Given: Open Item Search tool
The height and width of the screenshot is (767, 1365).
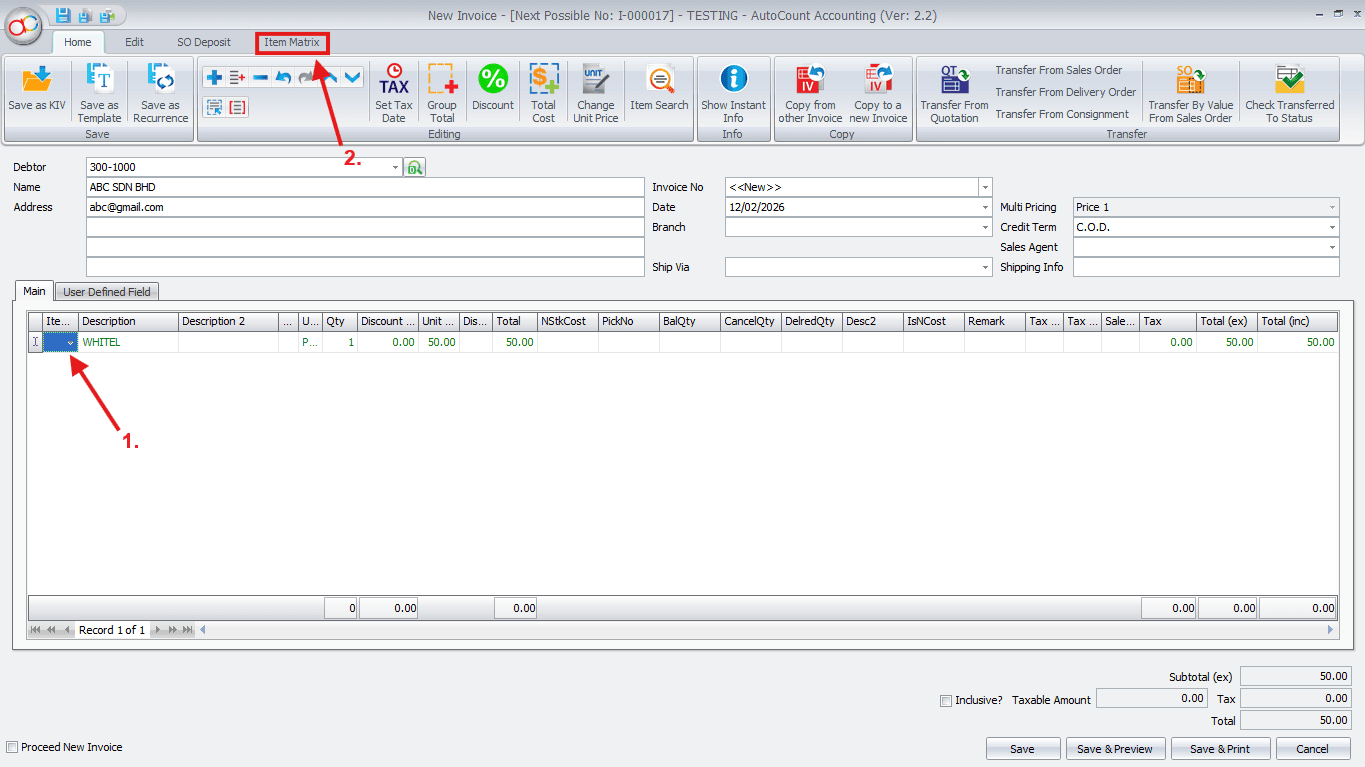Looking at the screenshot, I should 659,81.
